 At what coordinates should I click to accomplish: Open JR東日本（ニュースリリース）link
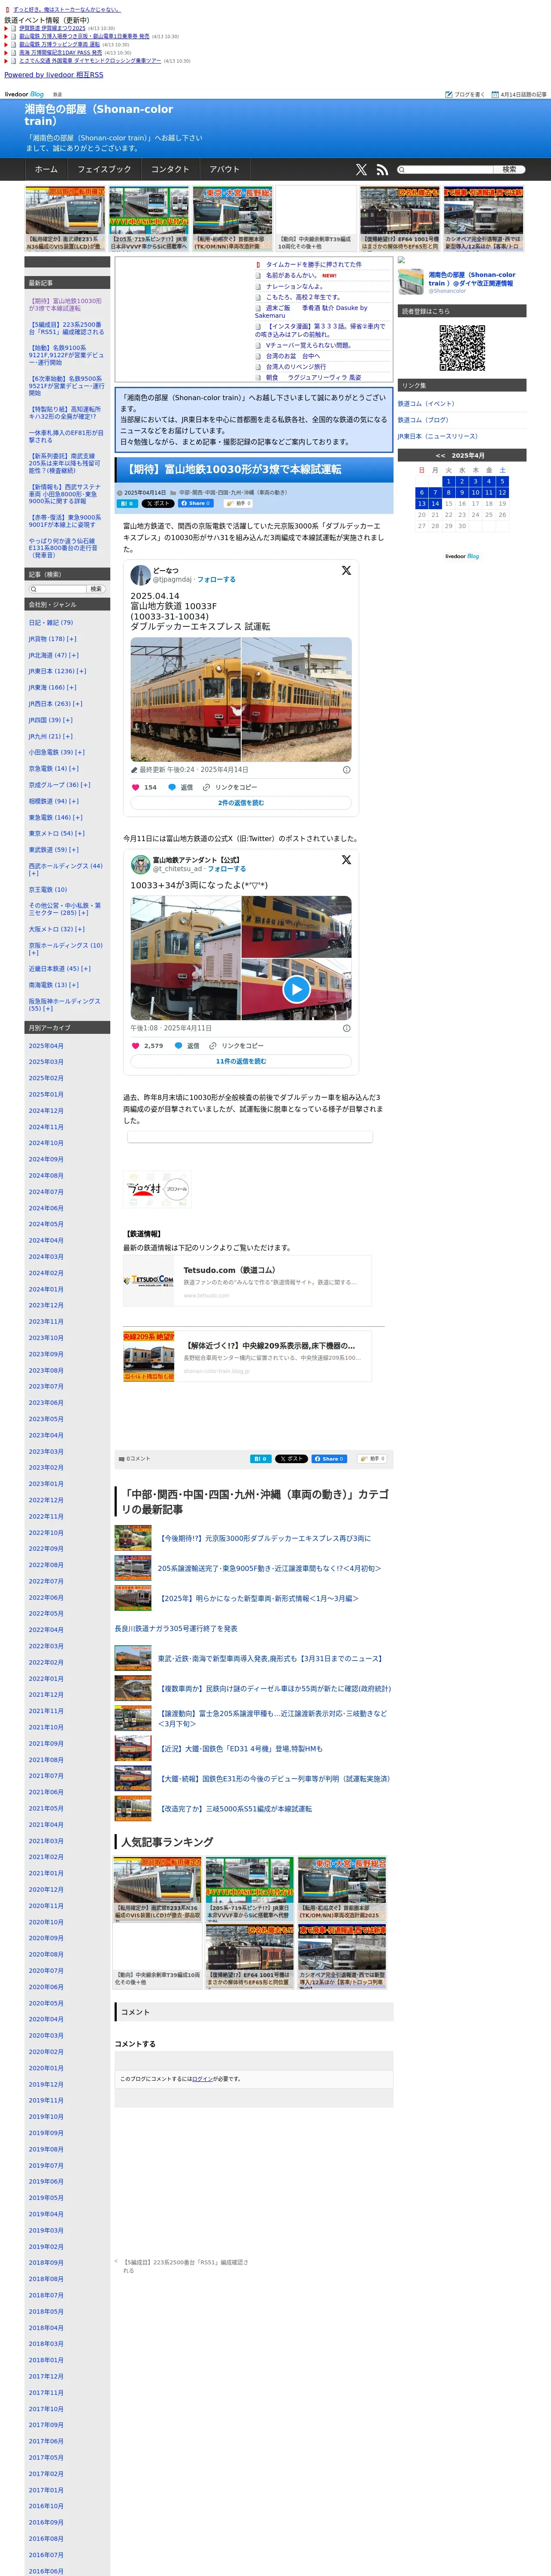pos(438,436)
